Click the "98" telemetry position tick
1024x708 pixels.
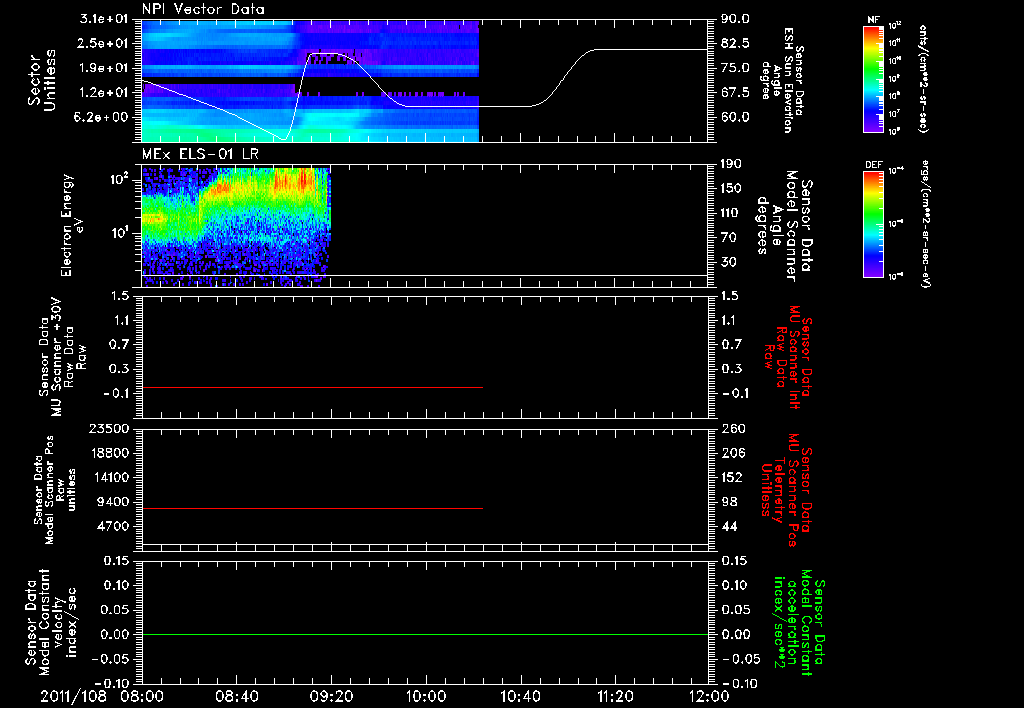pyautogui.click(x=729, y=502)
